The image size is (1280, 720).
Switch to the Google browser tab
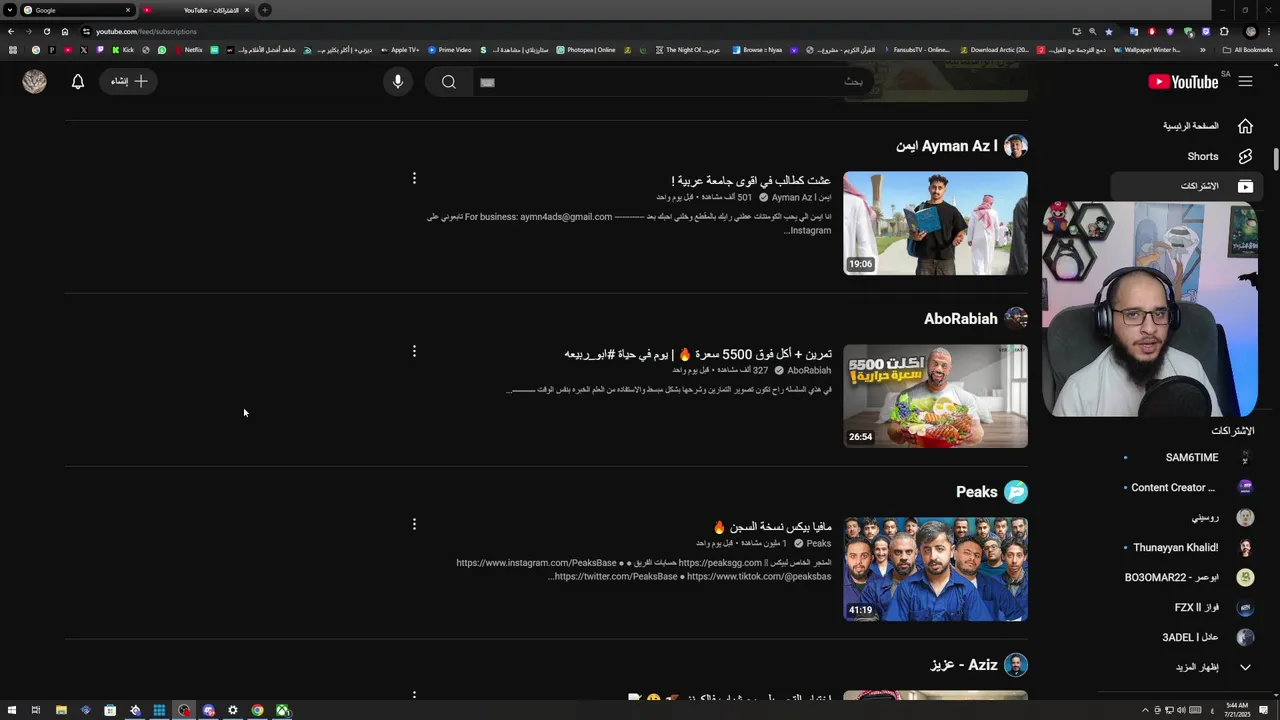[x=76, y=10]
